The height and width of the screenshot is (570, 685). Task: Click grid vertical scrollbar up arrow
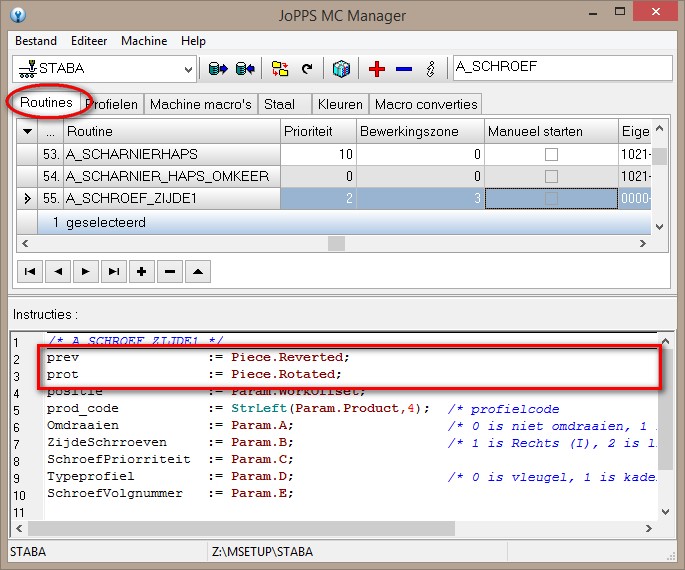[660, 128]
